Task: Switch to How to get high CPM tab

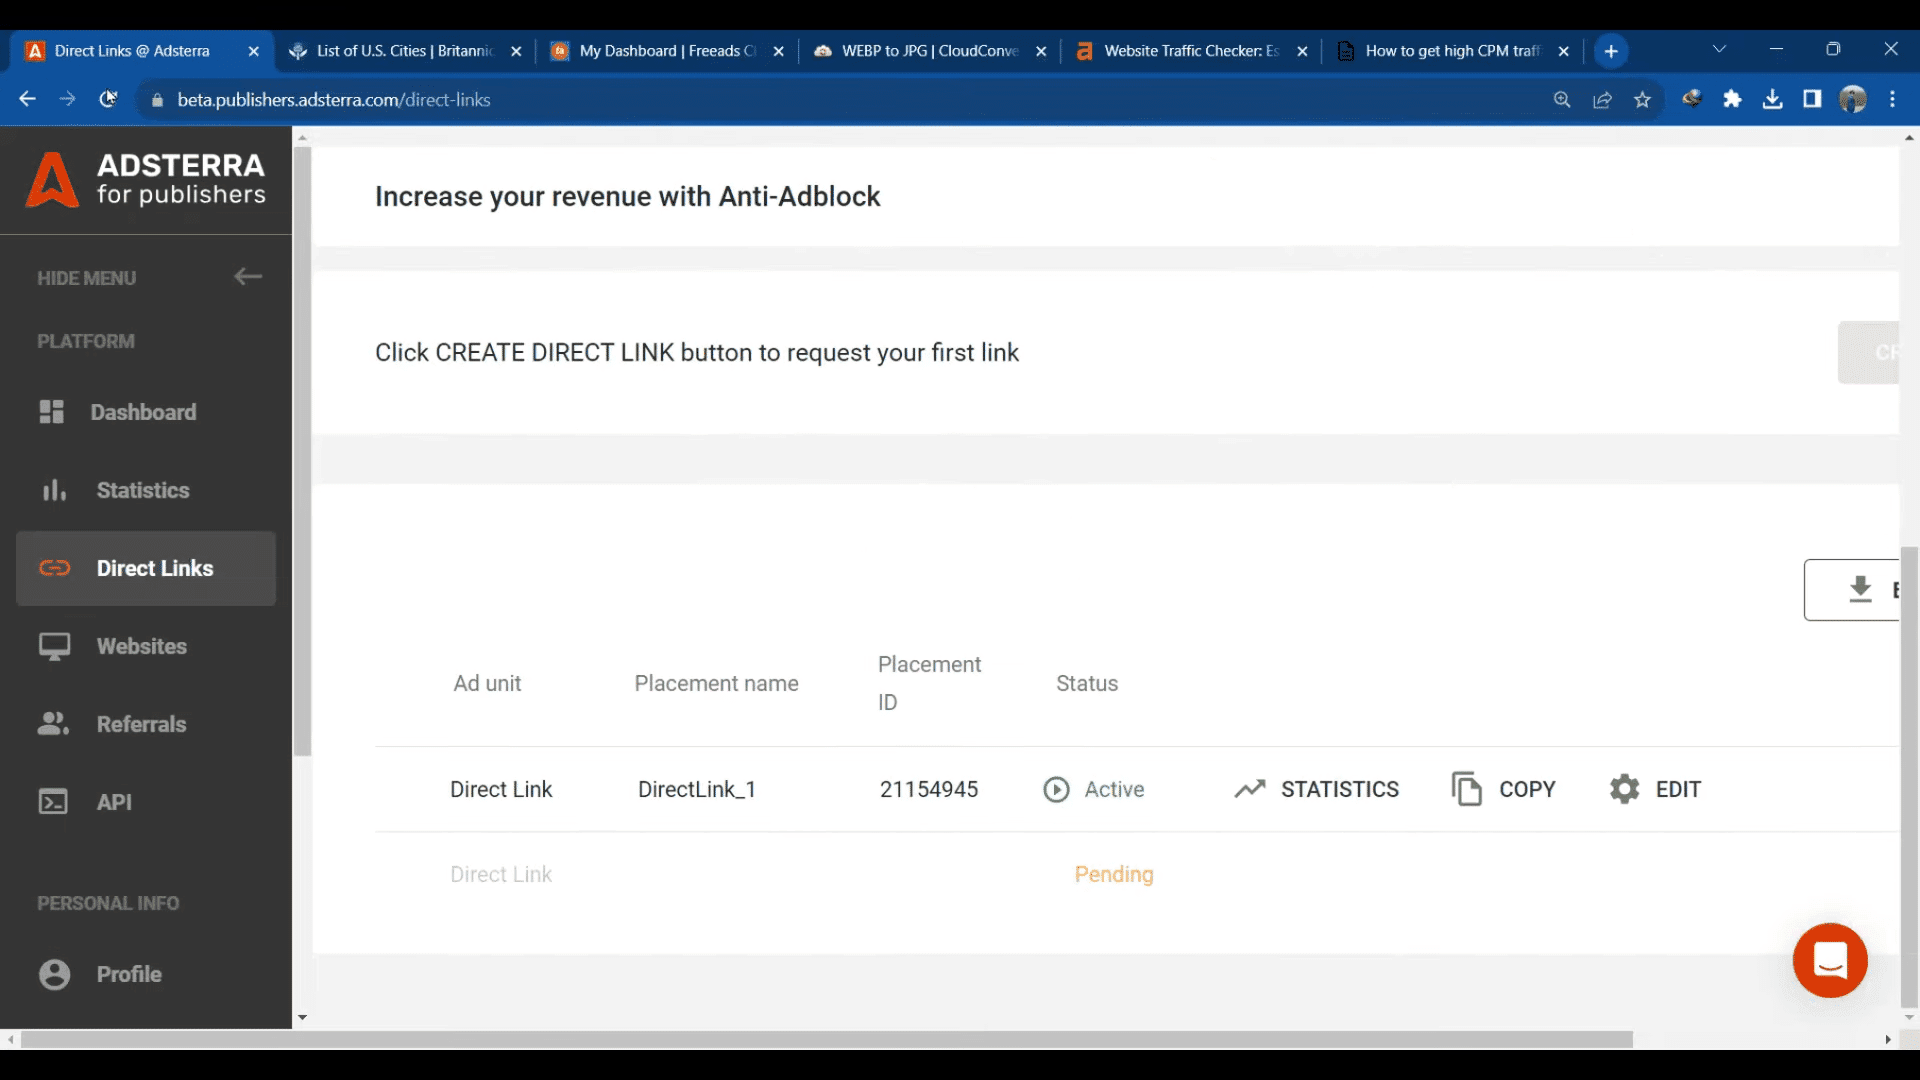Action: tap(1452, 51)
